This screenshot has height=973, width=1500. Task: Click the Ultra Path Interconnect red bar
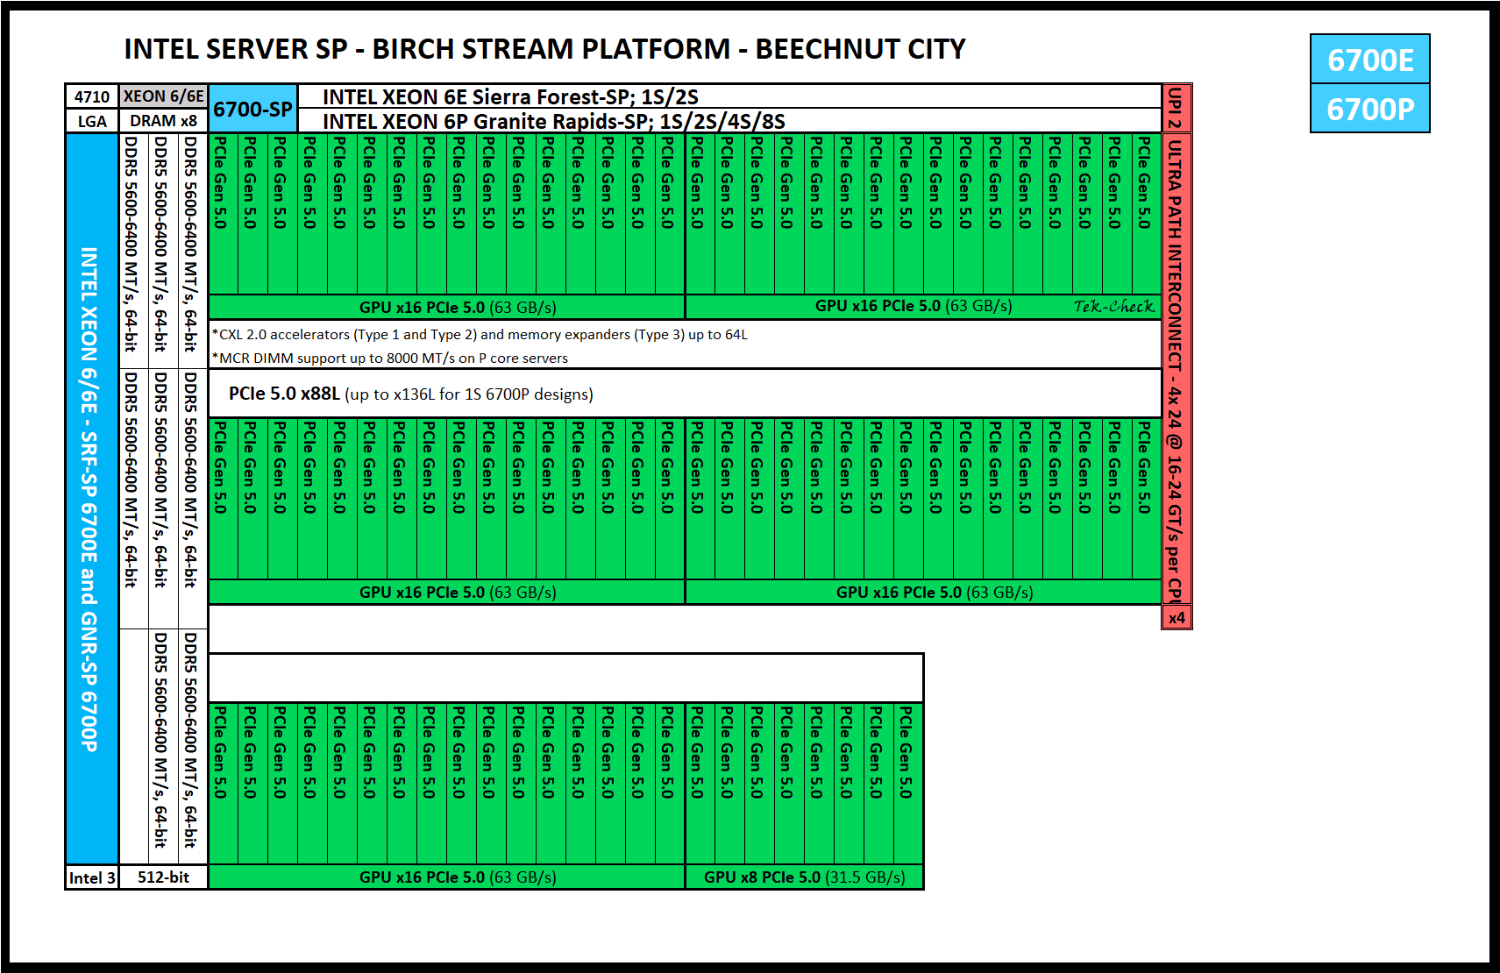(1176, 369)
